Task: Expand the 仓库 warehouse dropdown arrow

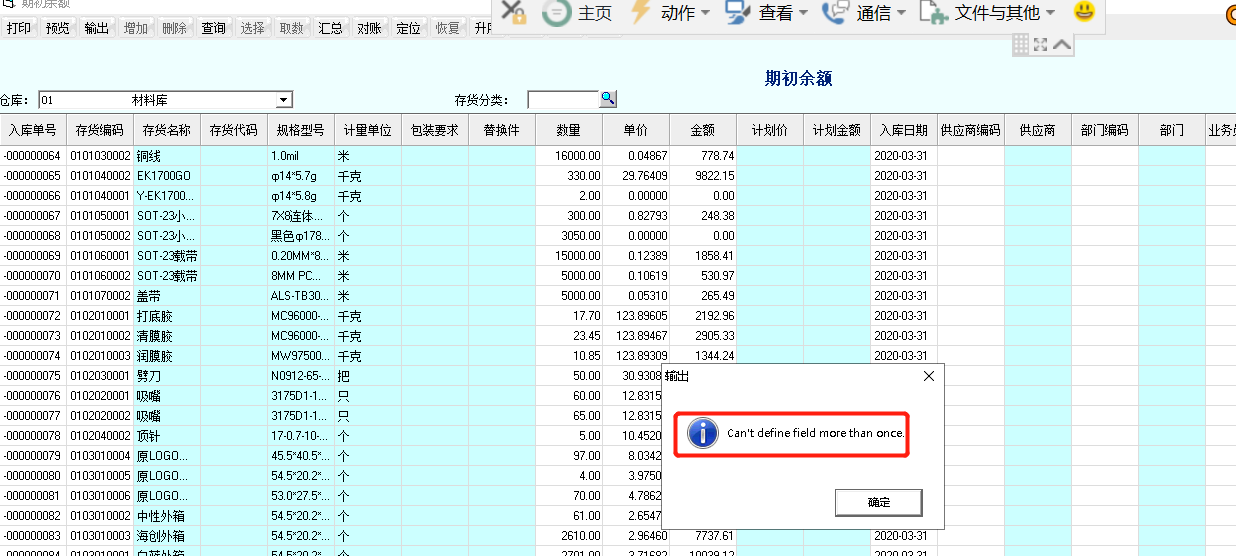Action: [x=284, y=100]
